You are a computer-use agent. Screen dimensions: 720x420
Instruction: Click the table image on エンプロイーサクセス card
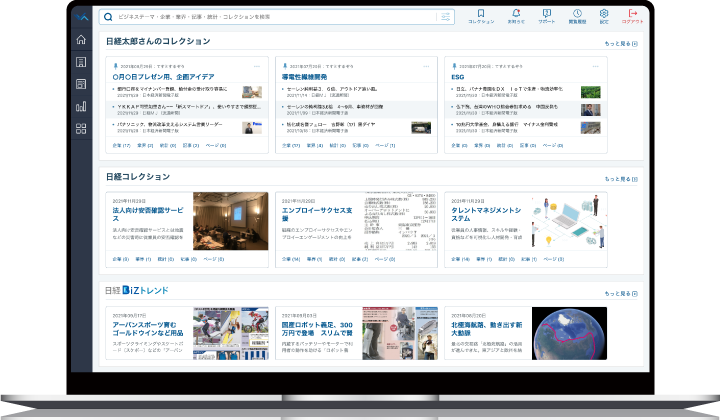coord(400,221)
